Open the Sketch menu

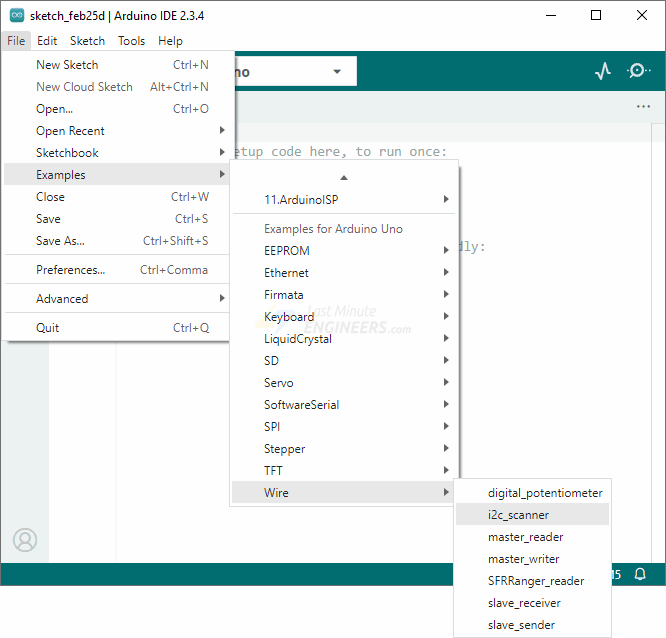tap(87, 41)
